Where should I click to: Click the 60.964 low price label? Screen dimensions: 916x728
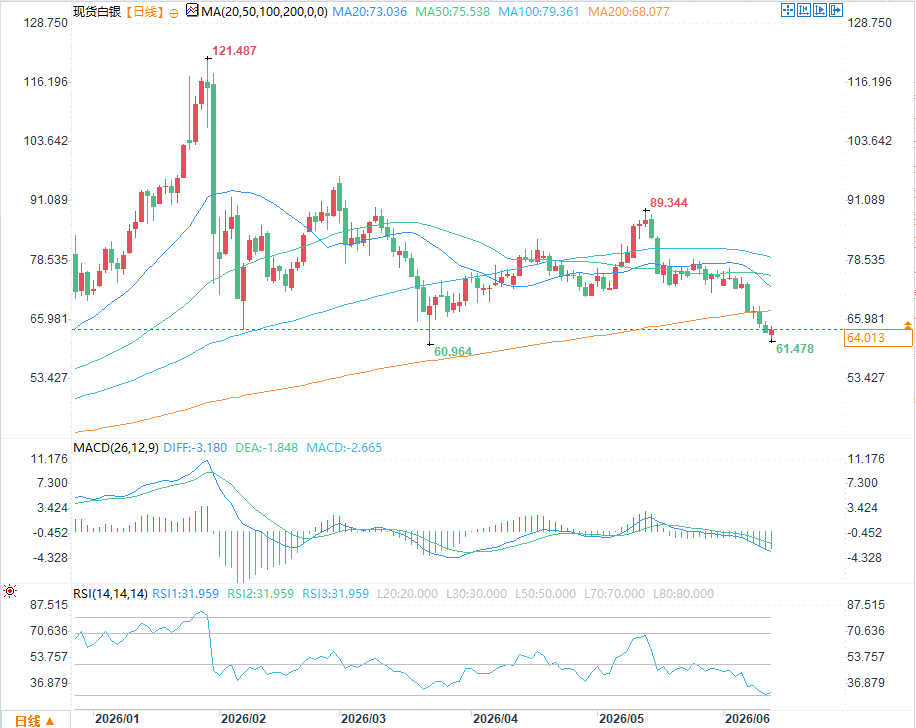(453, 352)
